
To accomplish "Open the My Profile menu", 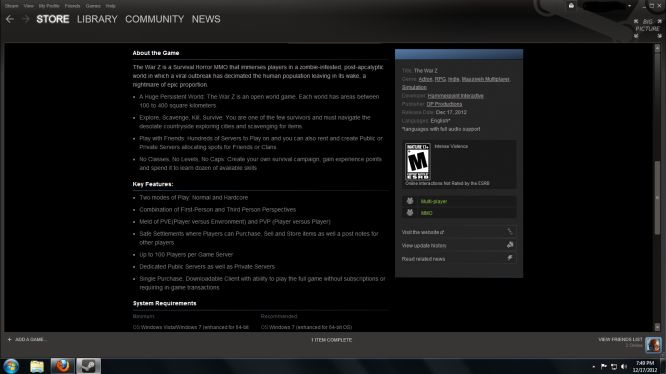I will click(x=49, y=6).
